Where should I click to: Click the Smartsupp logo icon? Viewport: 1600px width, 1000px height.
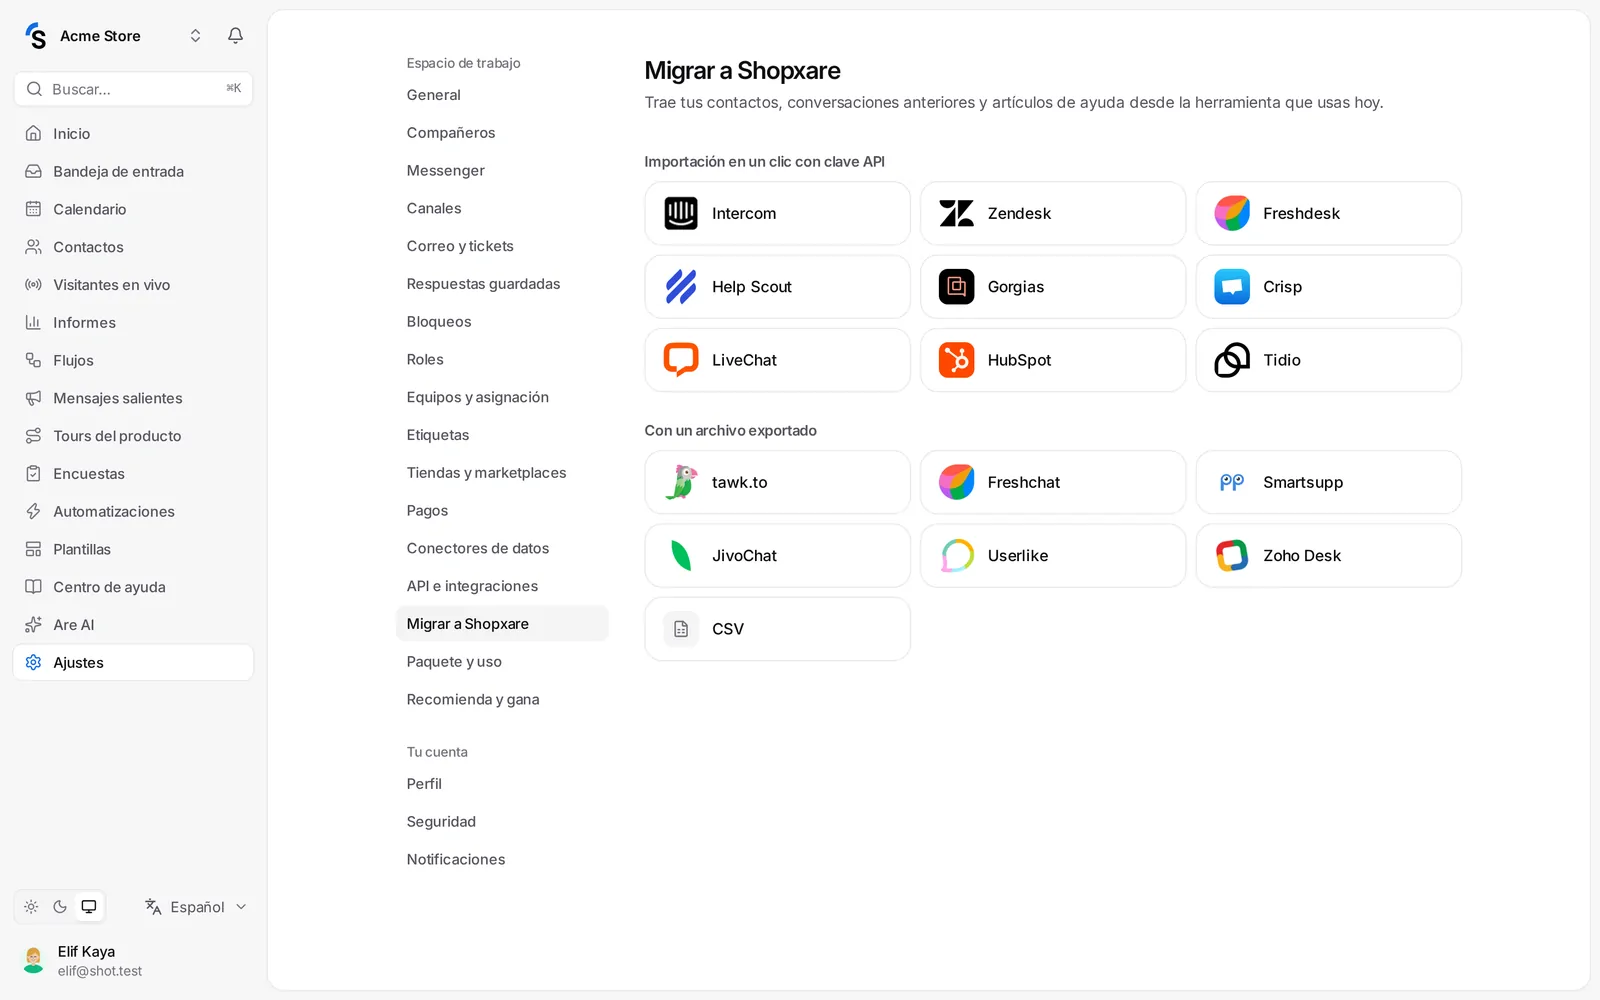(x=1232, y=482)
